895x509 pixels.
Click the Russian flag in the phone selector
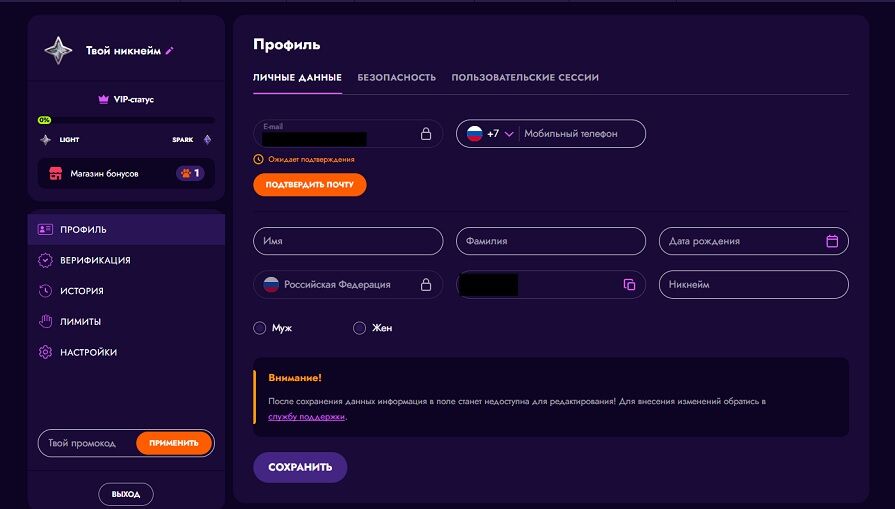(474, 134)
